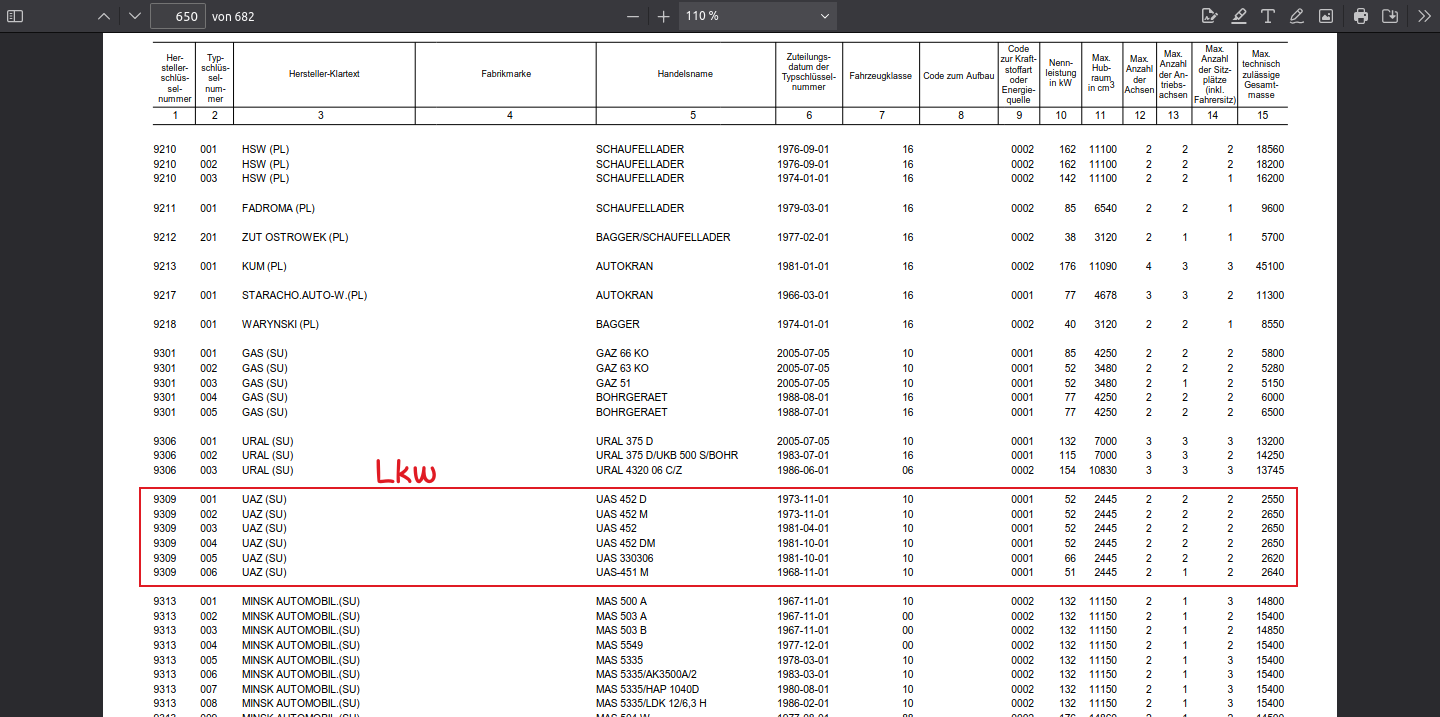This screenshot has height=717, width=1440.
Task: Click manufacturer key '9217'
Action: click(165, 295)
